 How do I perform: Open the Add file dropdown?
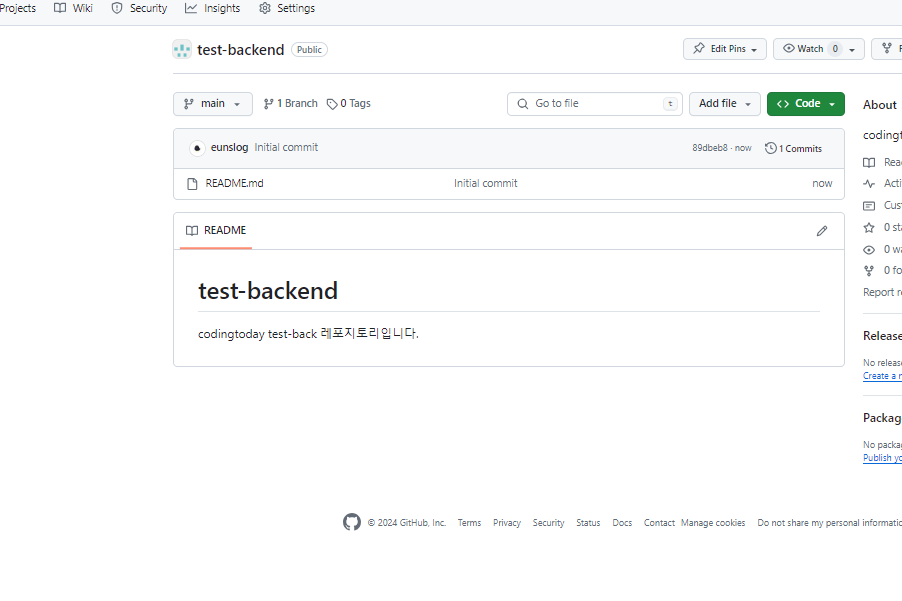(x=725, y=104)
